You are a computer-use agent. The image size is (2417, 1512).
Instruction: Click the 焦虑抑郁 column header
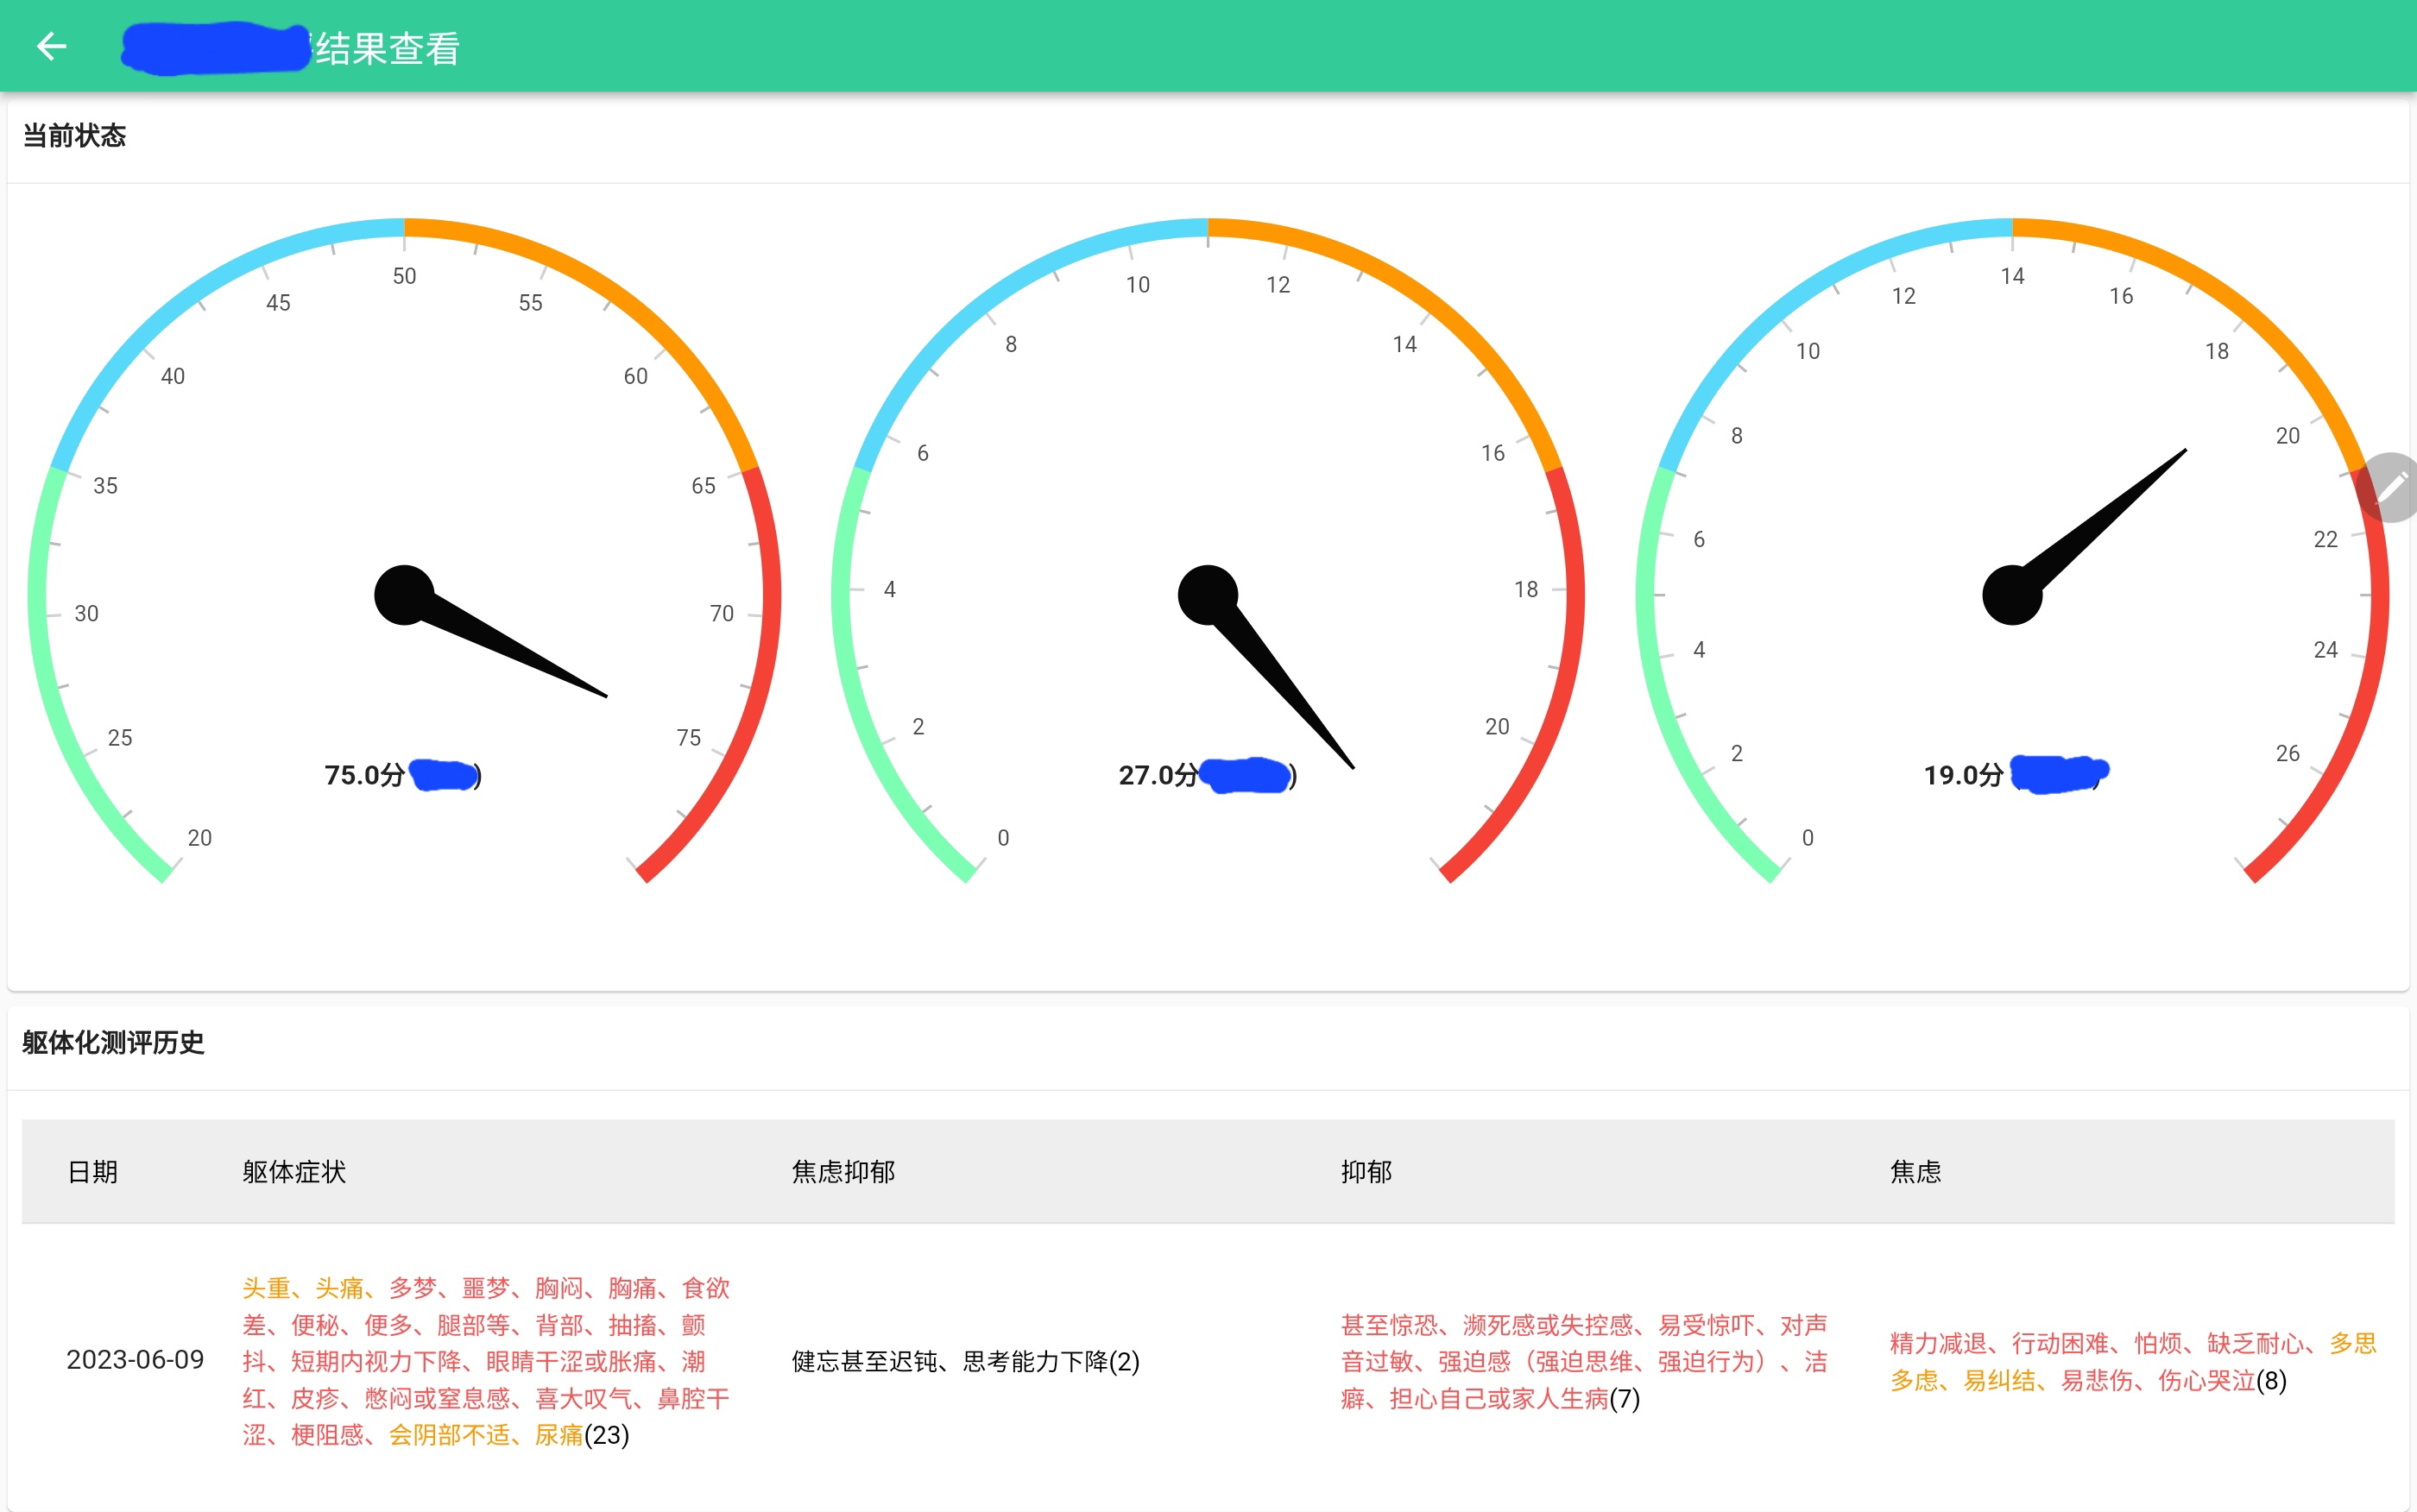843,1171
